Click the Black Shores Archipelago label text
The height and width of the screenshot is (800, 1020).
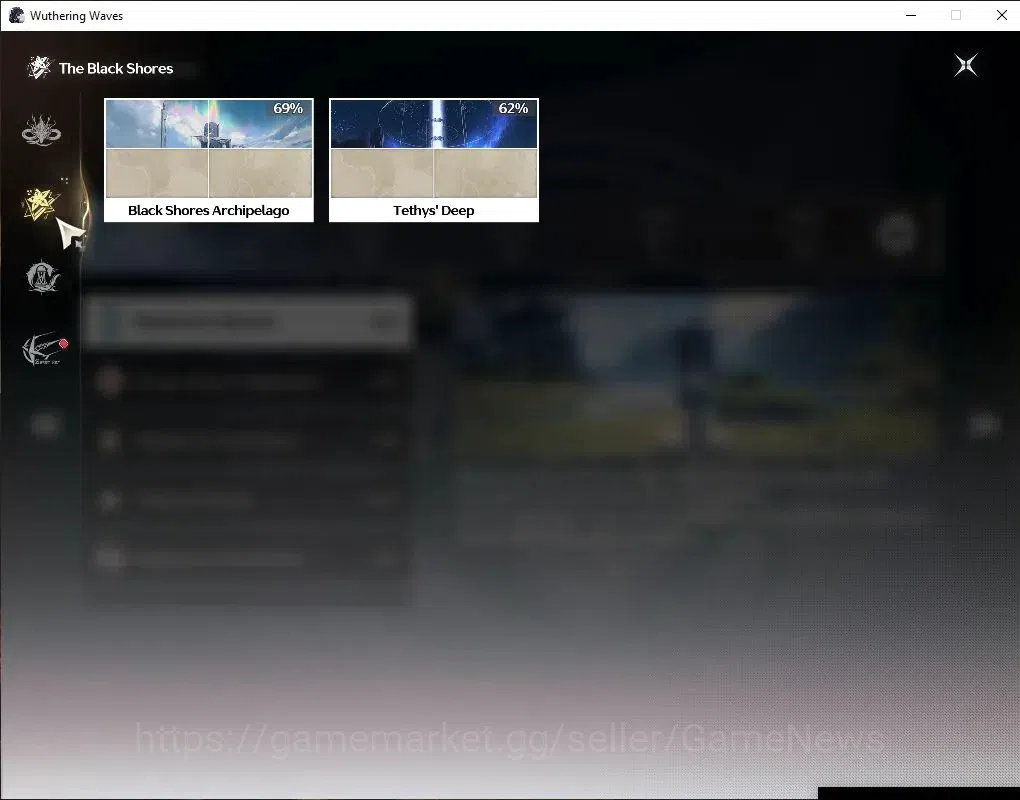pyautogui.click(x=209, y=210)
